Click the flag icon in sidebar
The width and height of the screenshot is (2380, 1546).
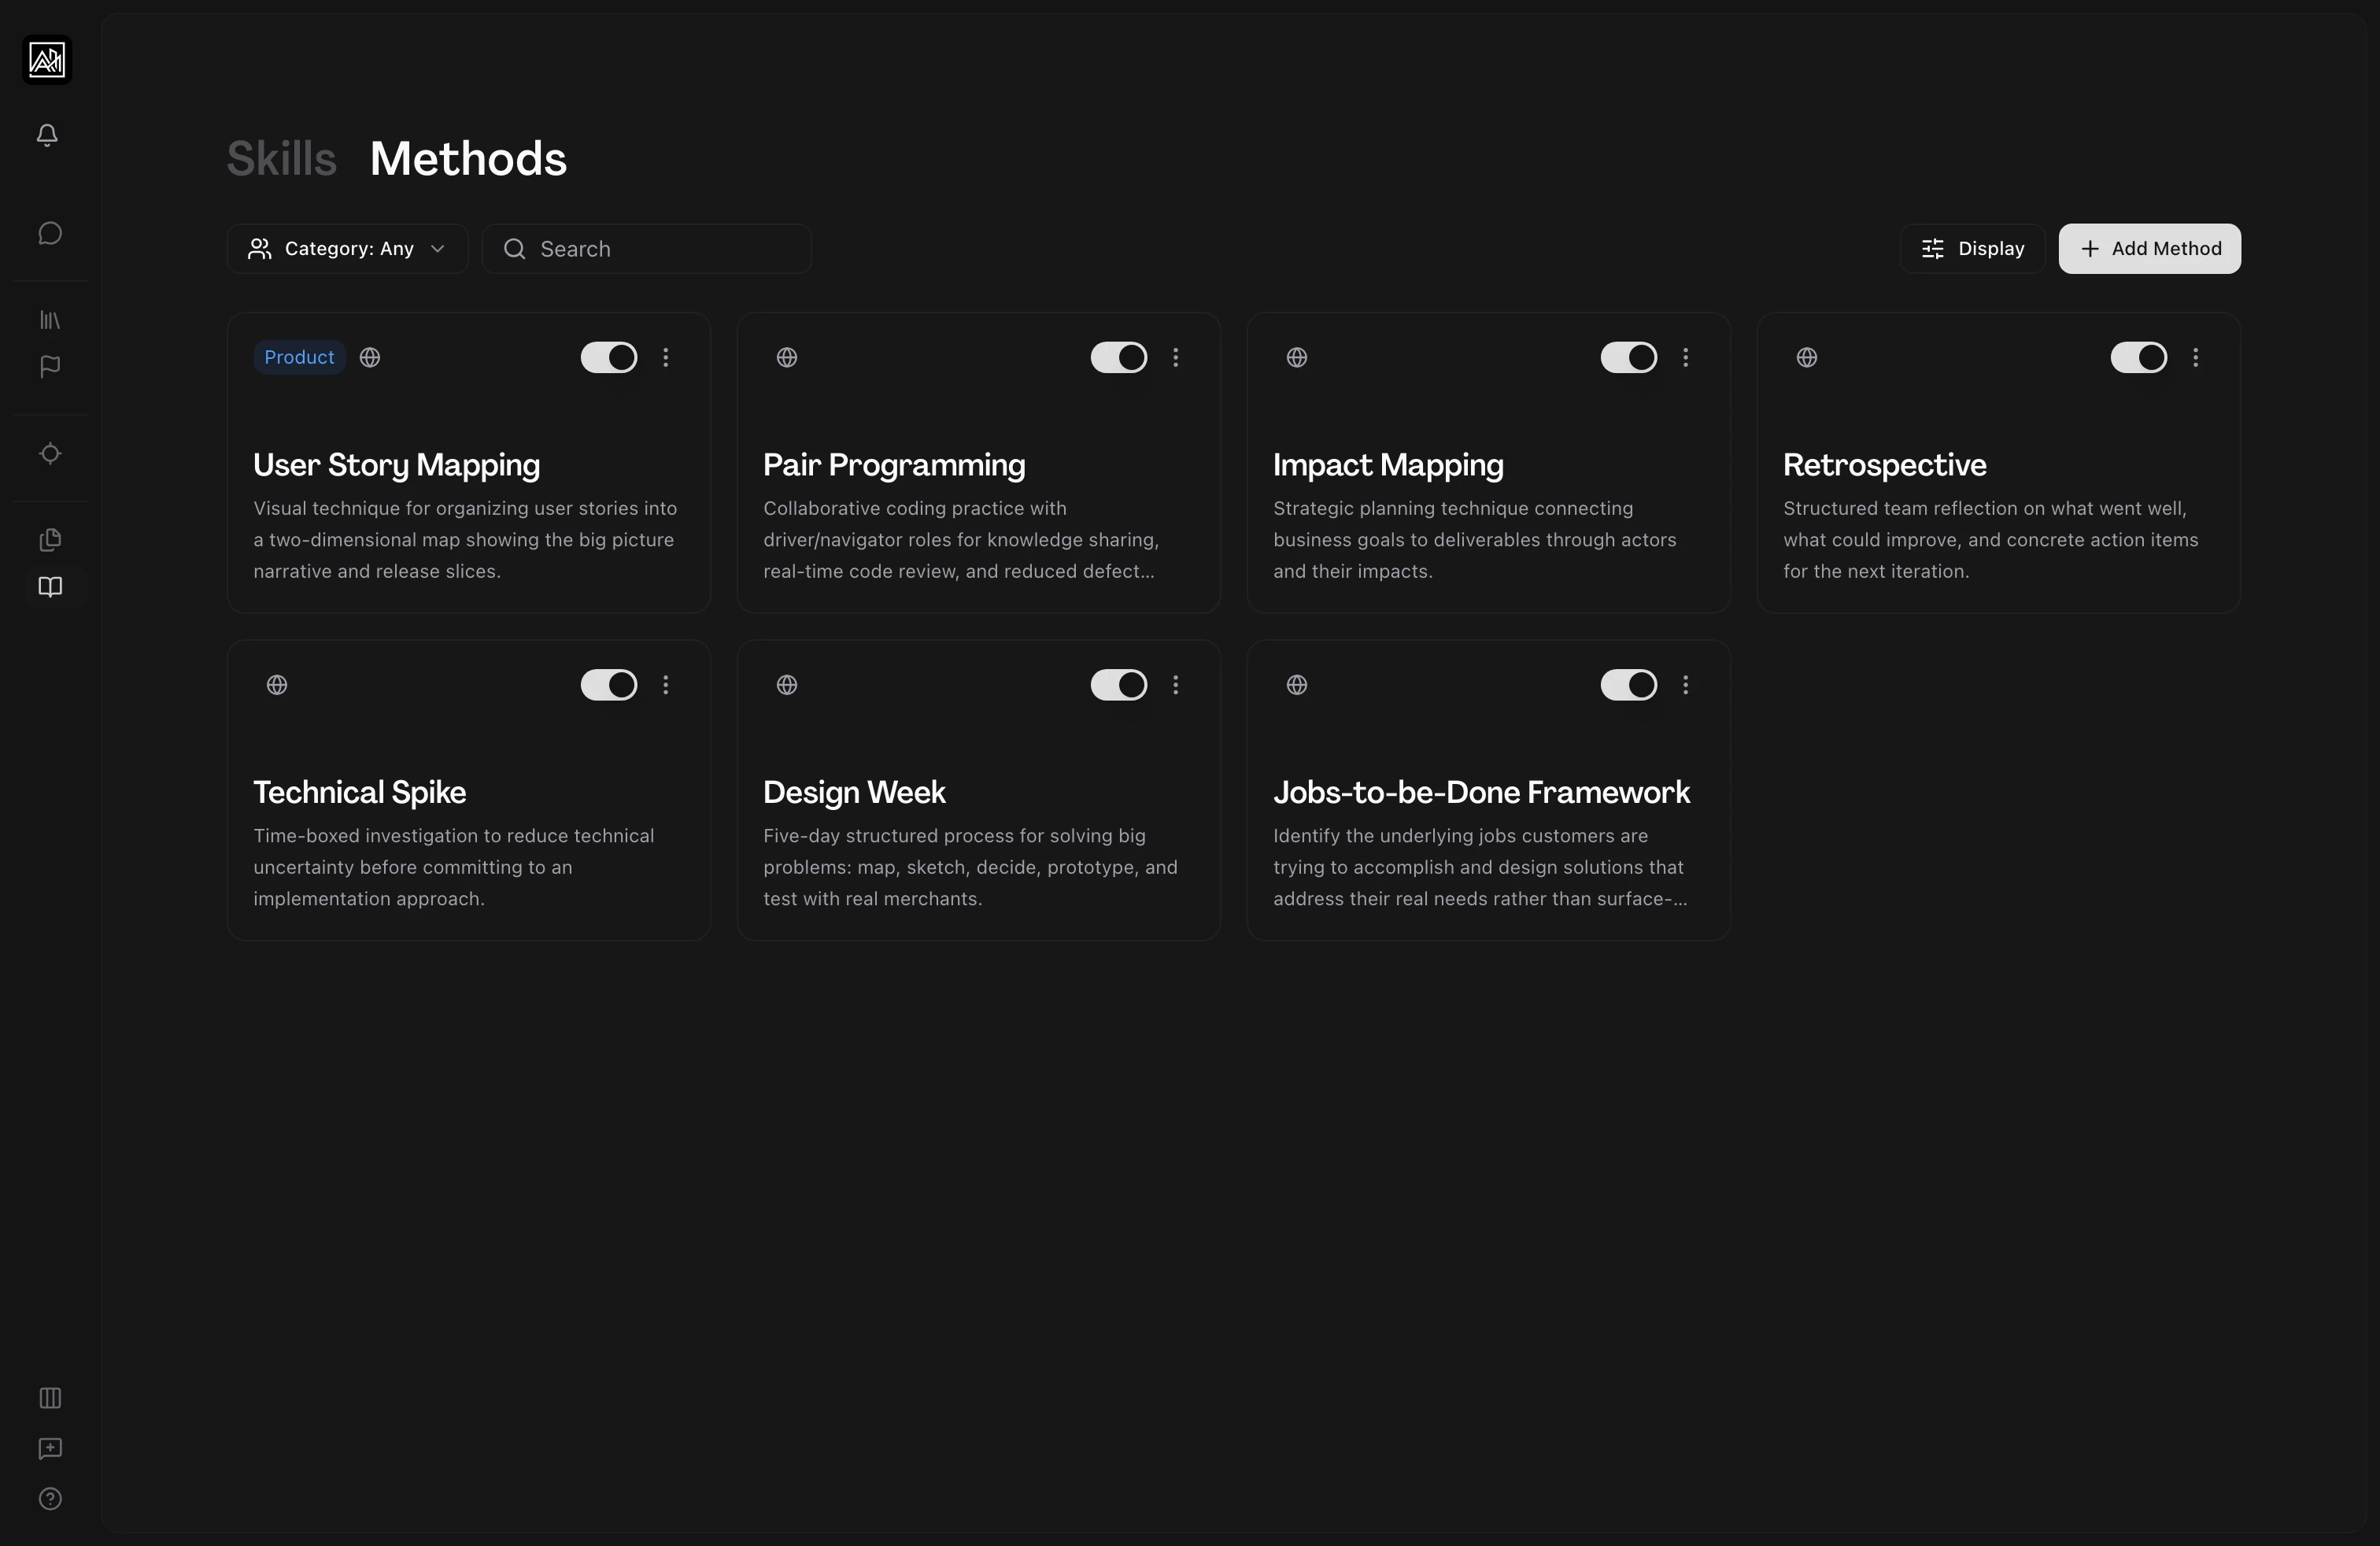50,367
